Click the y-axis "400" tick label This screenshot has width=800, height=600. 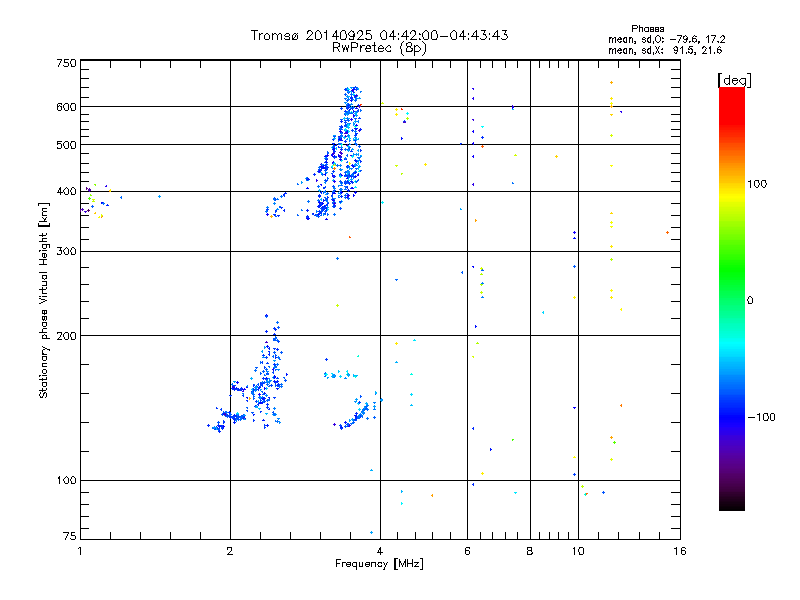66,191
